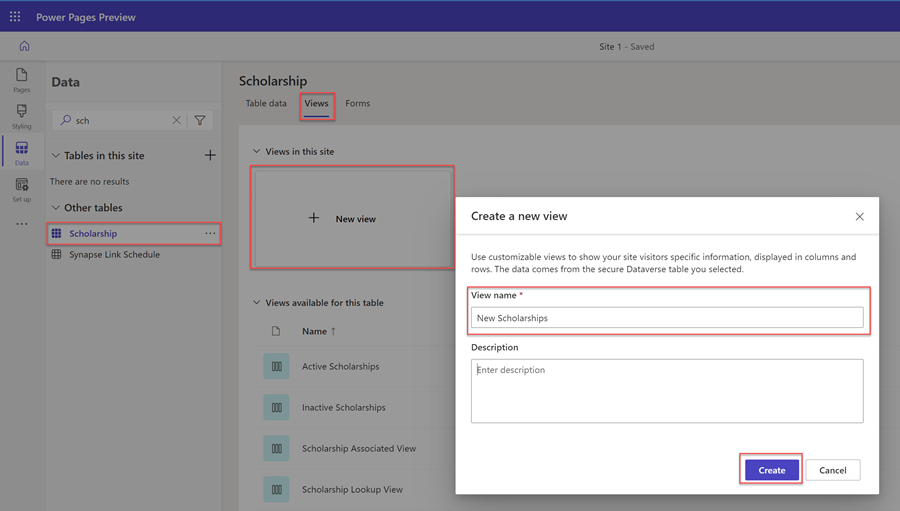Open the Styling workspace
The height and width of the screenshot is (511, 900).
[21, 116]
